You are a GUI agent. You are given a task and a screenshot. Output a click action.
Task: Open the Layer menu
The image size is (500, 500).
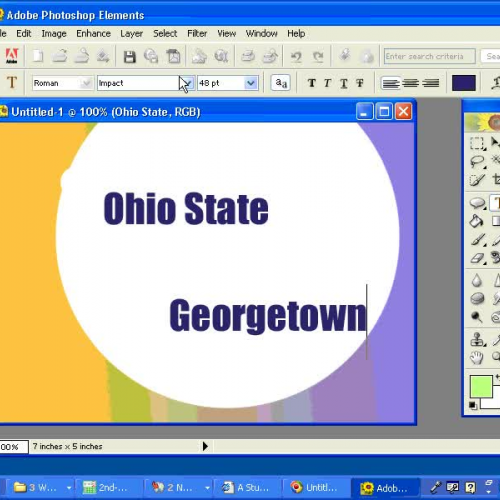point(132,34)
